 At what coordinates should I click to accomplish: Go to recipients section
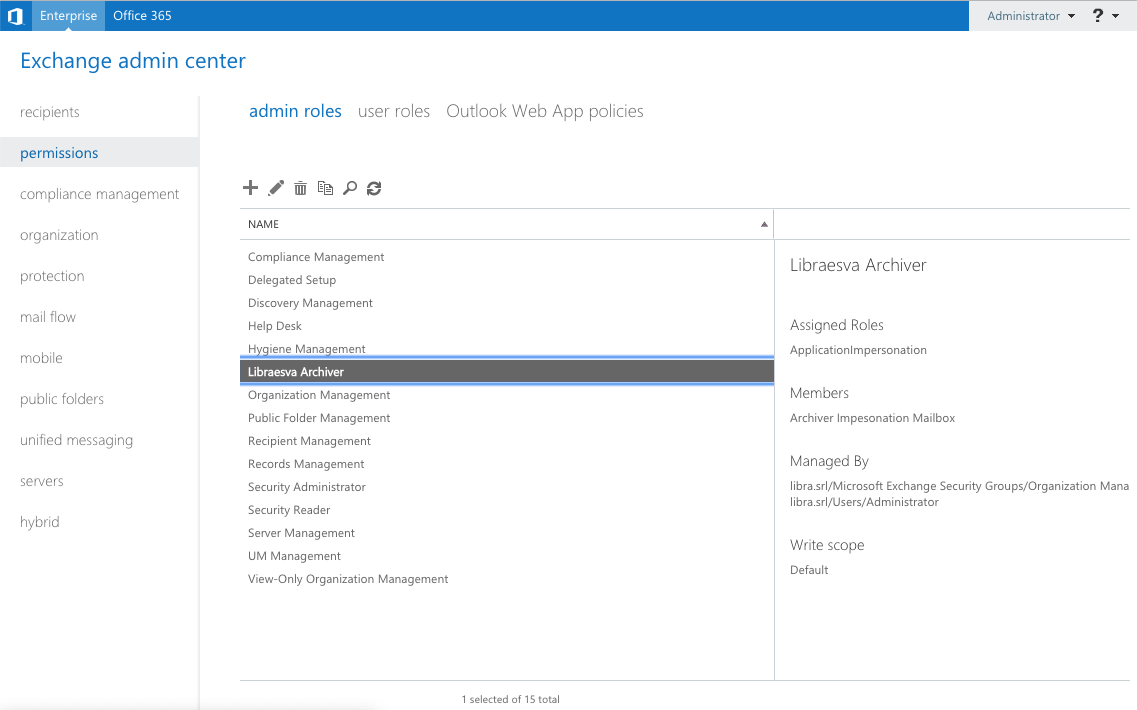click(x=49, y=112)
